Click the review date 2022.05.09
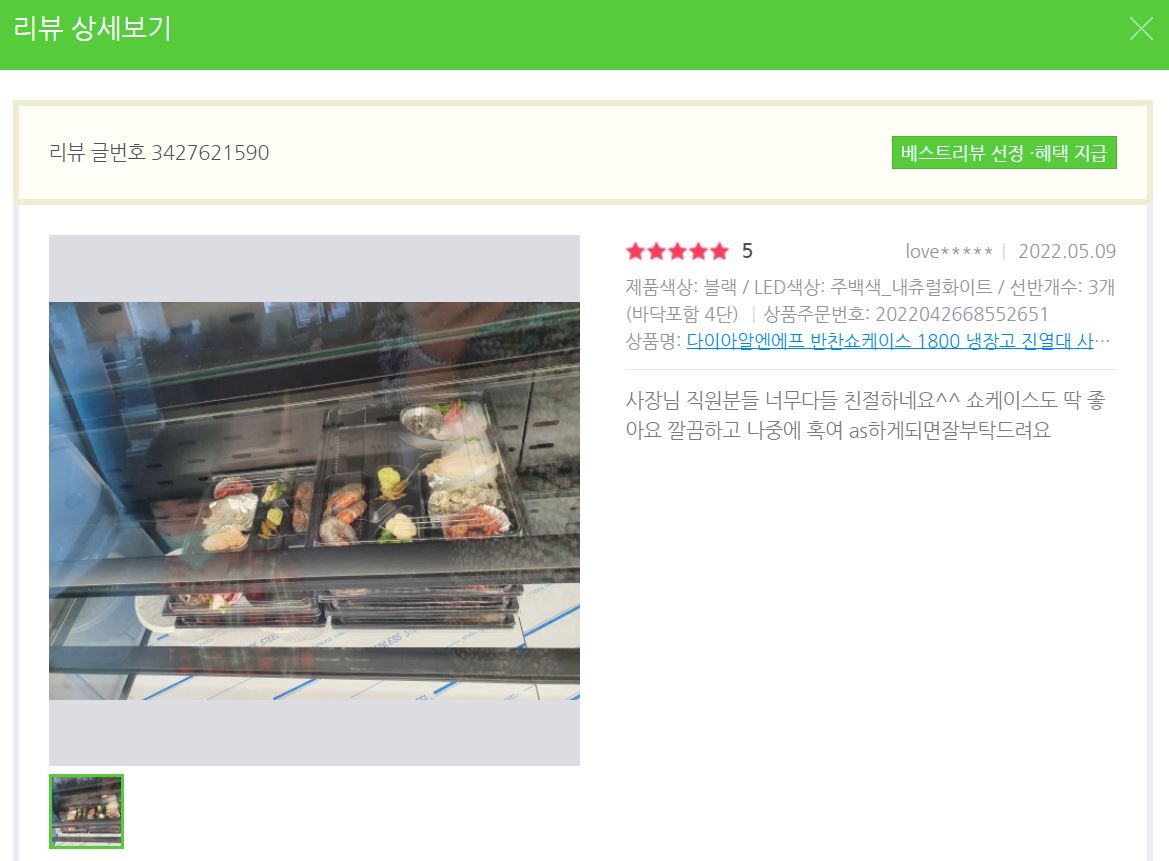This screenshot has height=861, width=1169. click(1067, 251)
